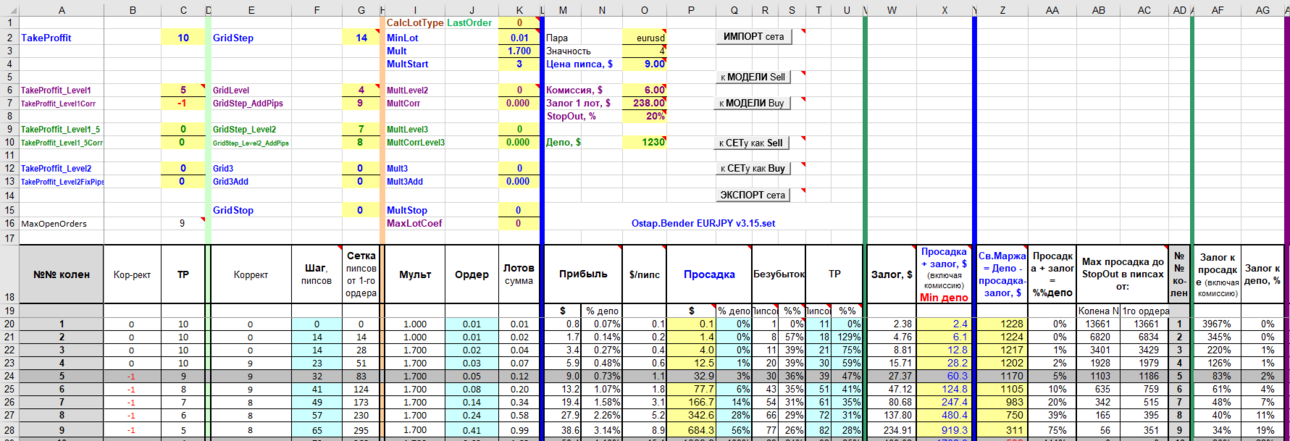1290x441 pixels.
Task: Select the TakeProffit_Level1Corr value -1 cell
Action: 182,102
